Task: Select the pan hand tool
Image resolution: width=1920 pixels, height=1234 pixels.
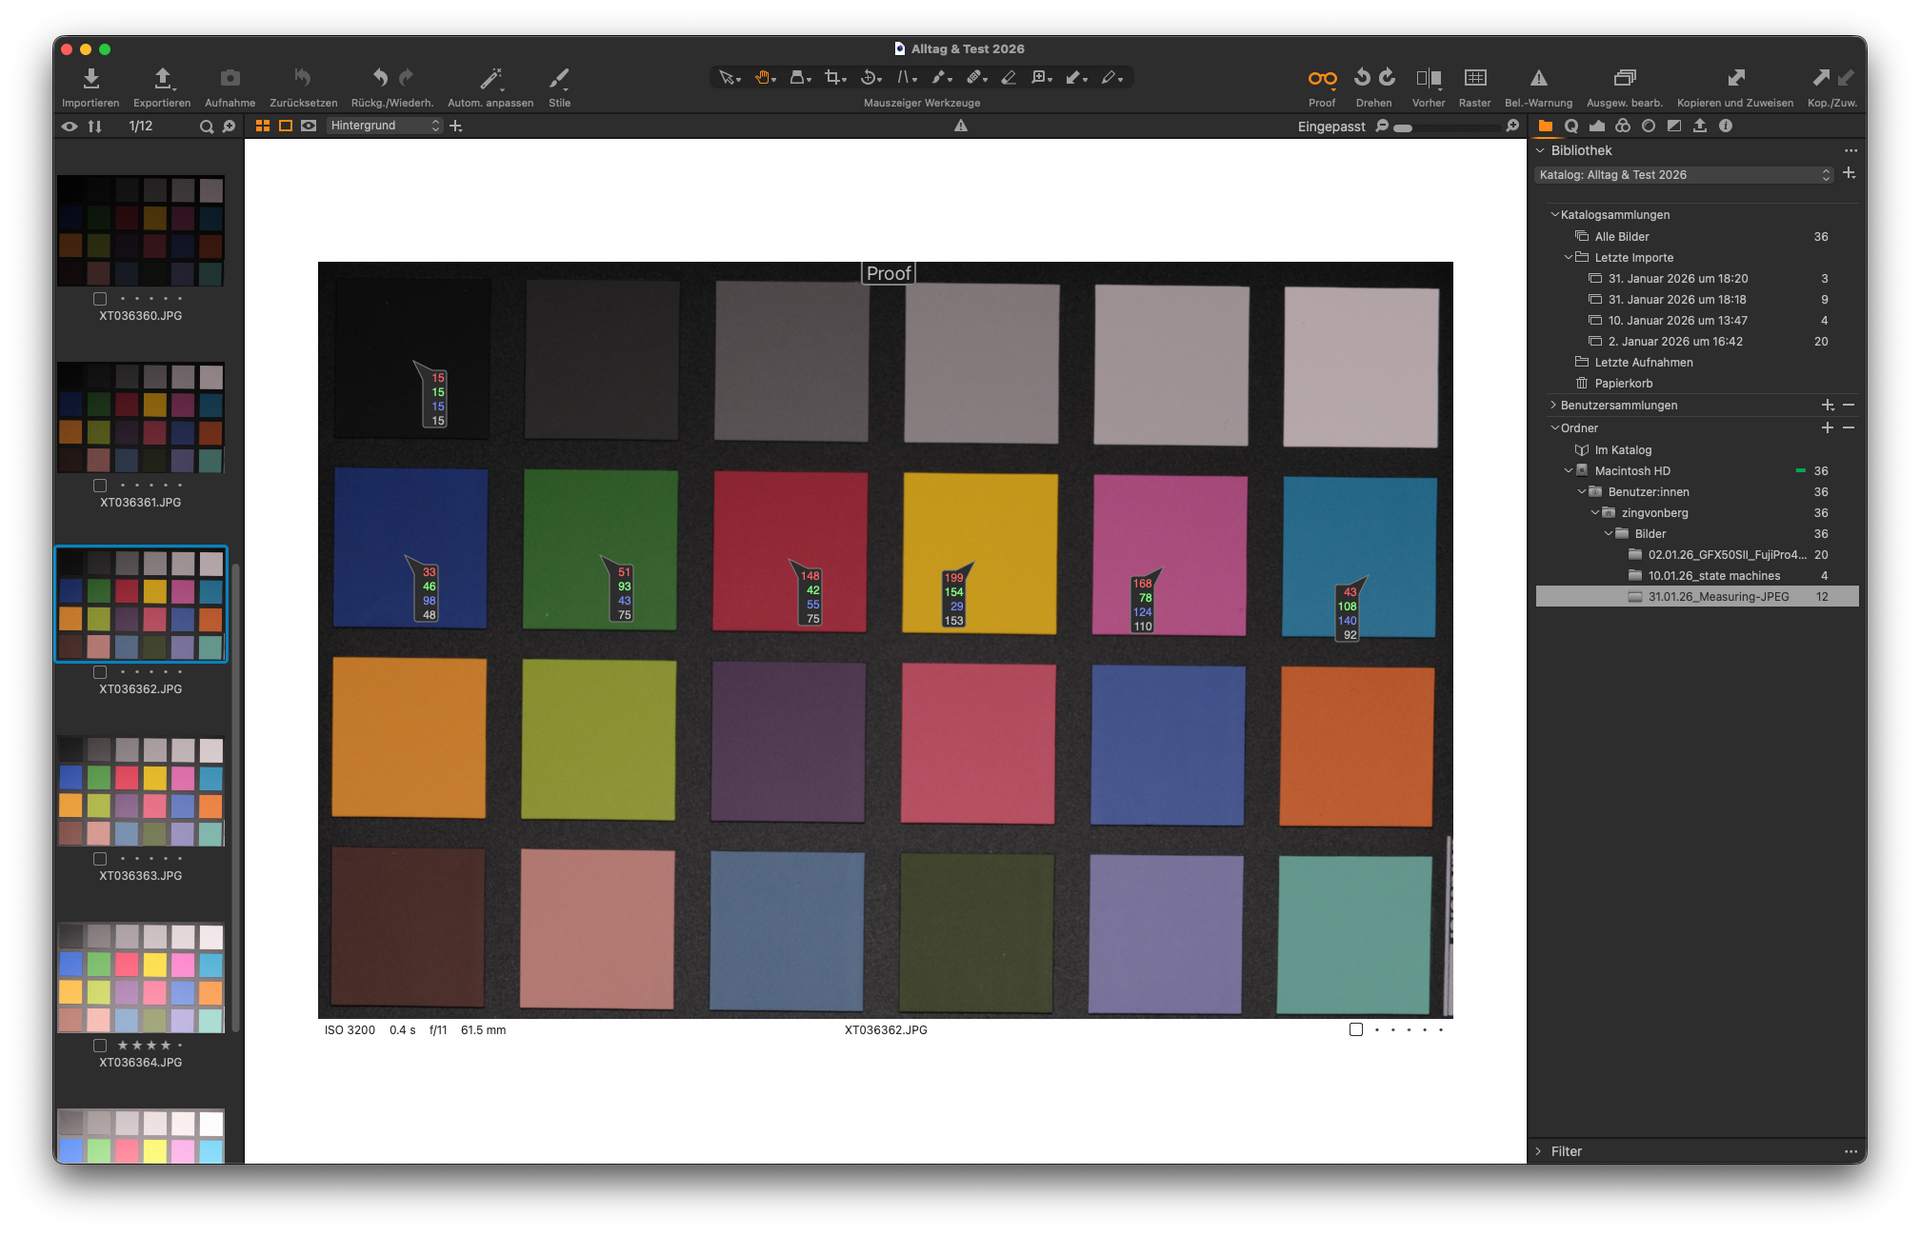Action: 764,77
